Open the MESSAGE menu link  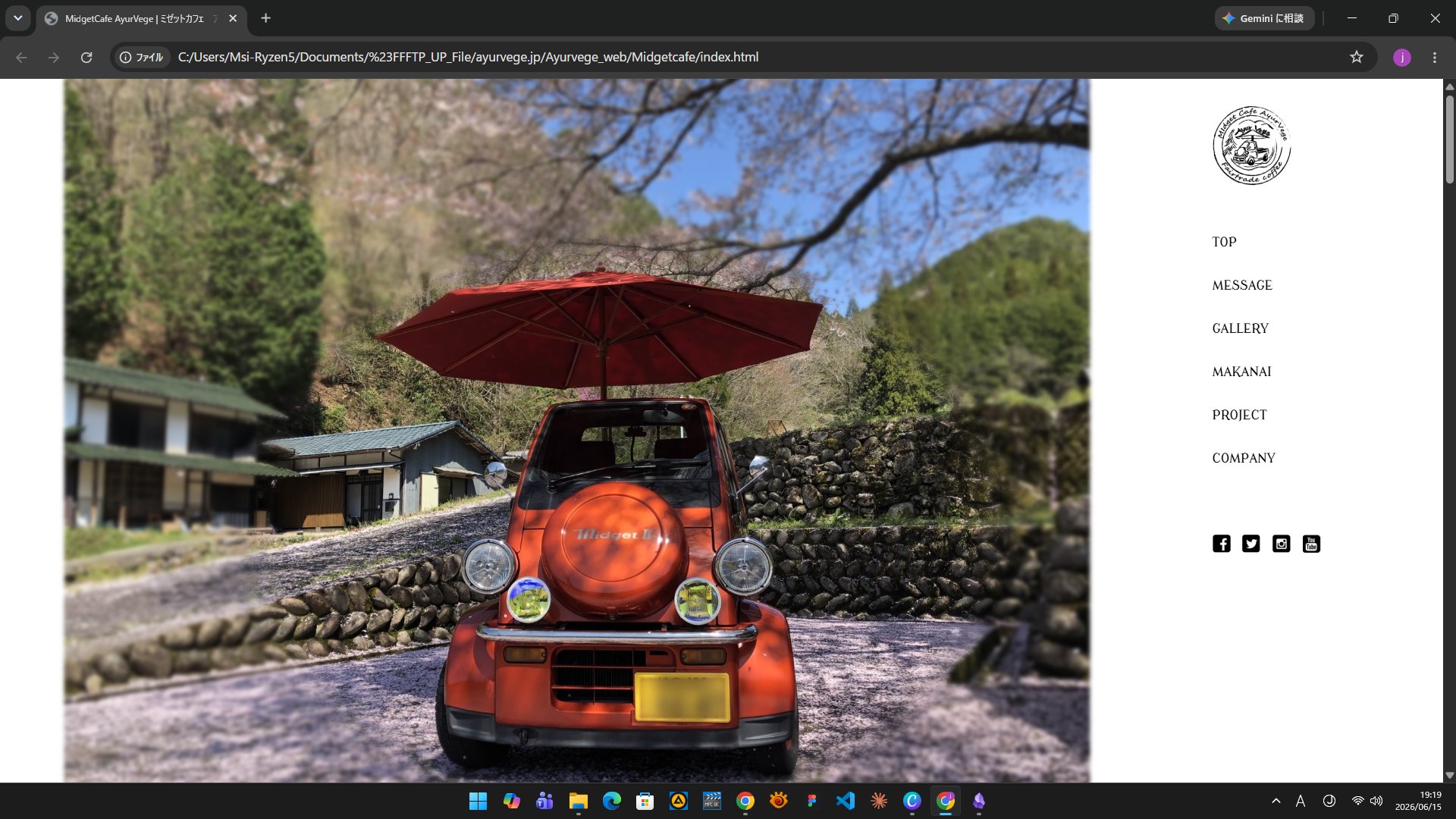point(1242,285)
